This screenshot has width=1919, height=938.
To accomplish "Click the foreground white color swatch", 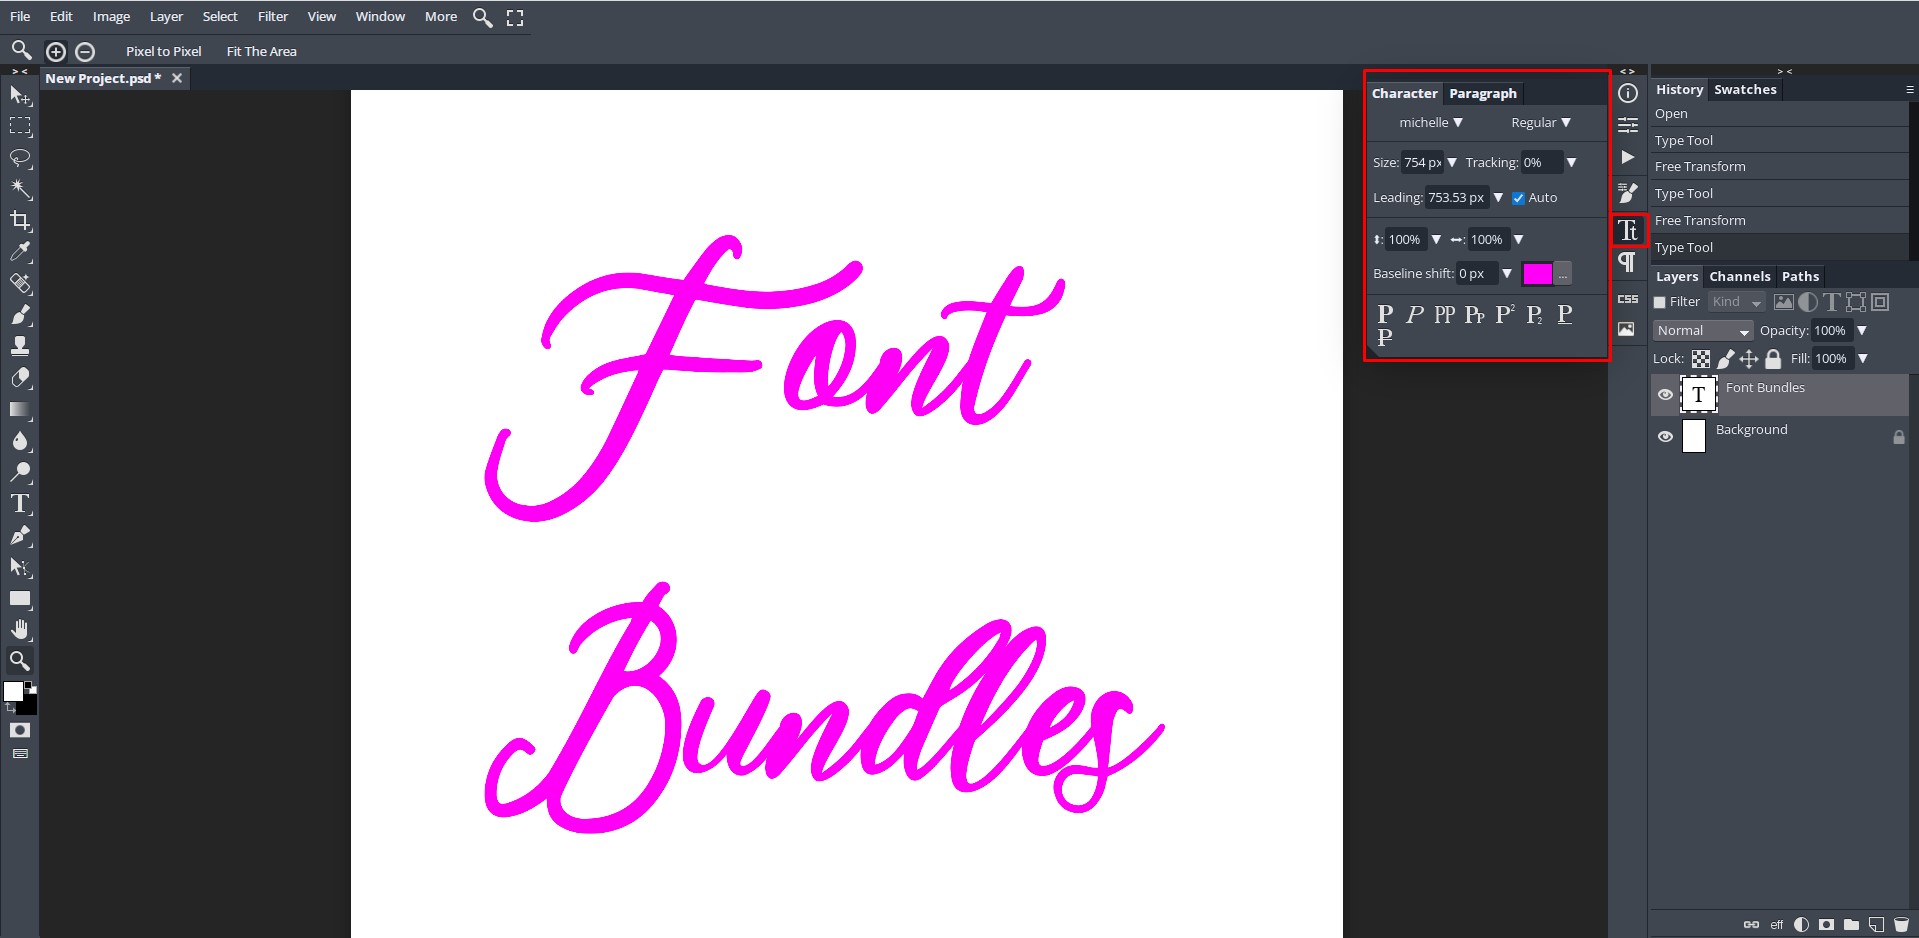I will (13, 692).
